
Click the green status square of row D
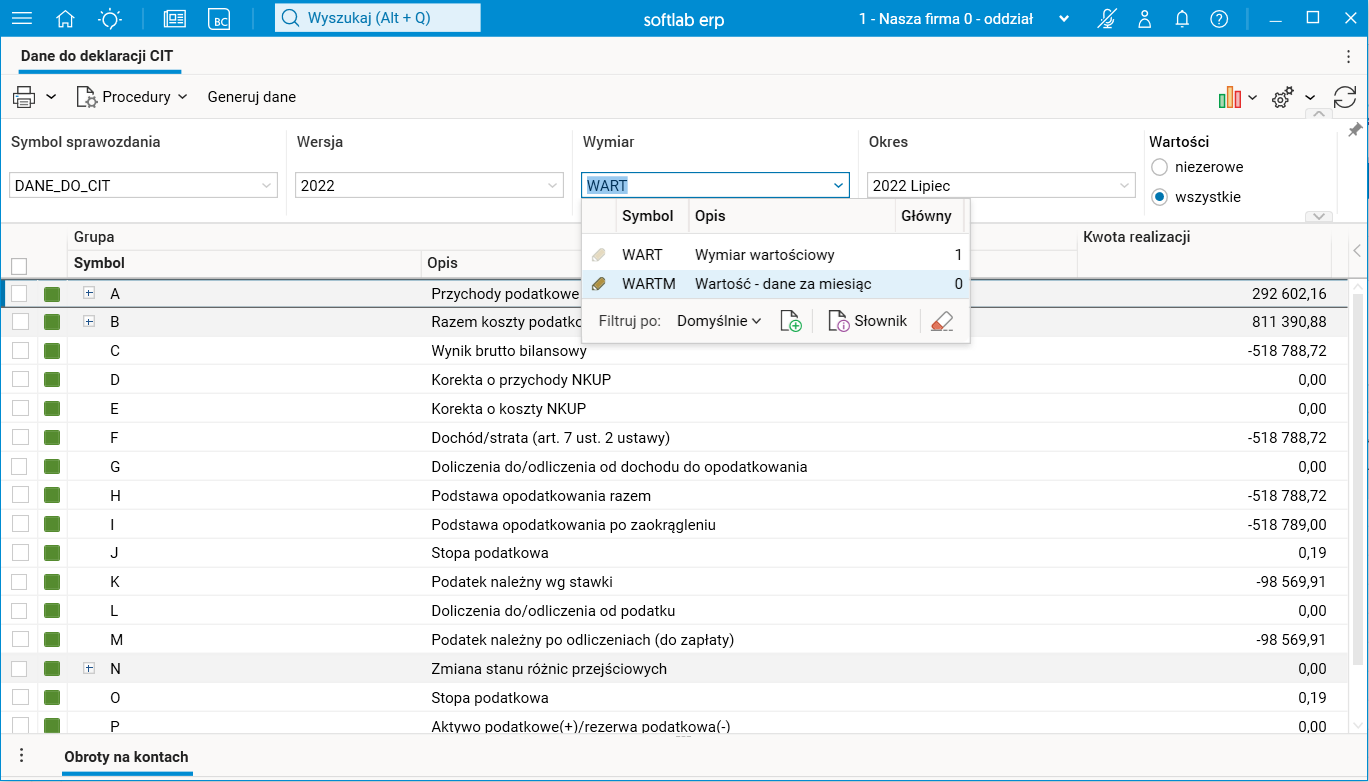52,380
